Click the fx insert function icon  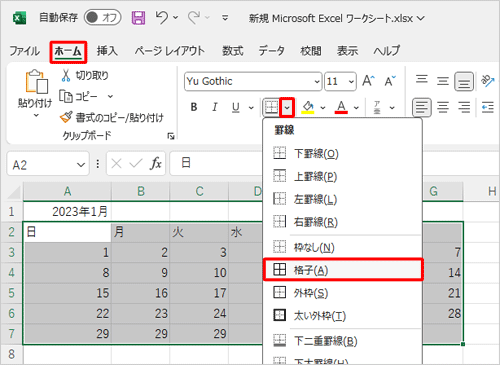[156, 163]
